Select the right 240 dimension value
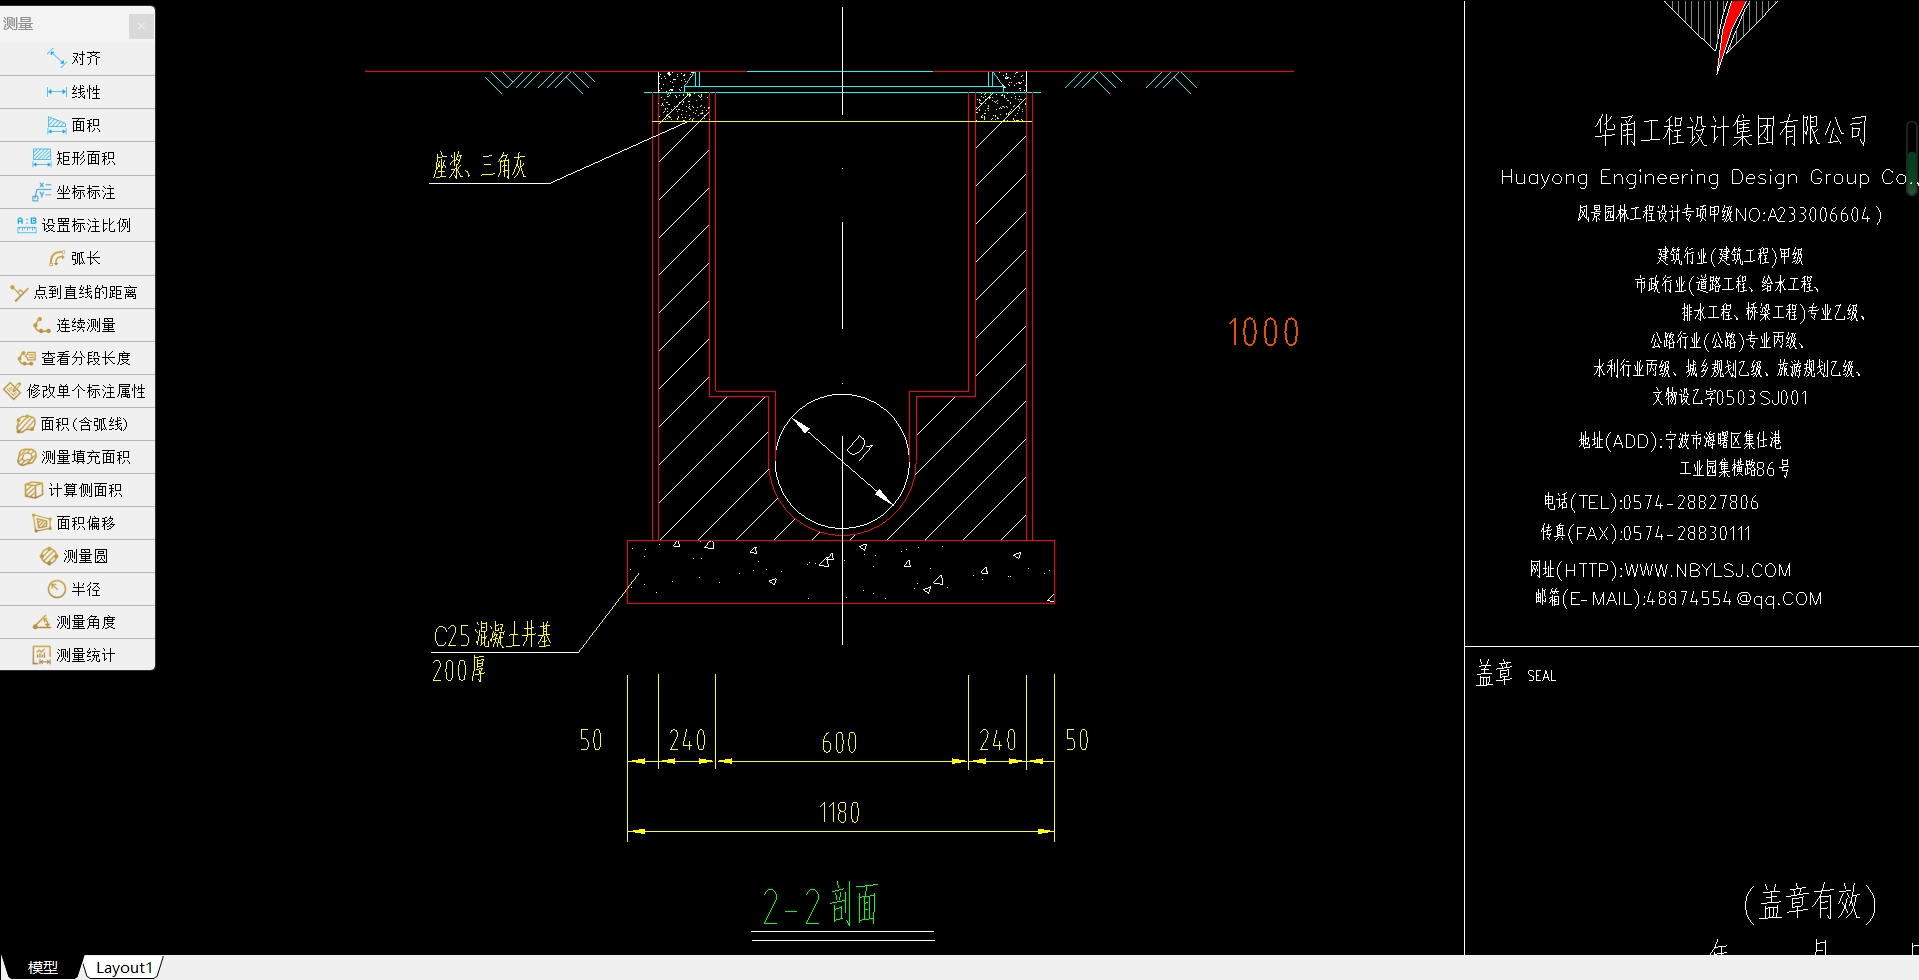The image size is (1919, 980). coord(997,740)
